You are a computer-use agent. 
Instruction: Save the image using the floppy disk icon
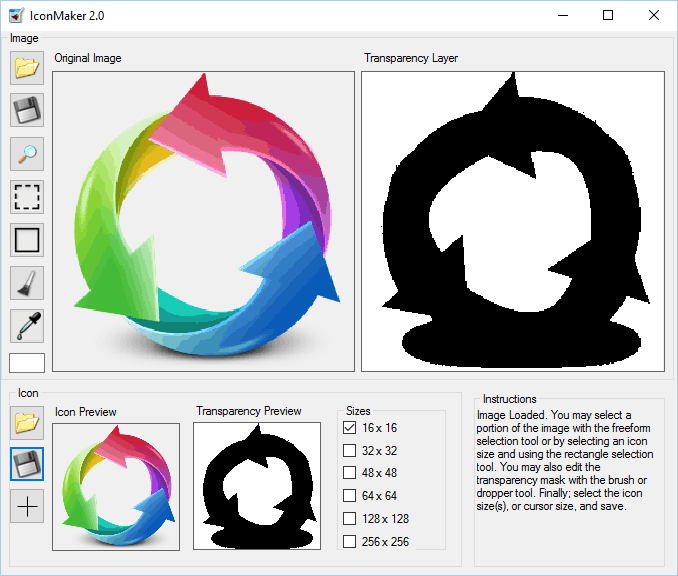[27, 111]
